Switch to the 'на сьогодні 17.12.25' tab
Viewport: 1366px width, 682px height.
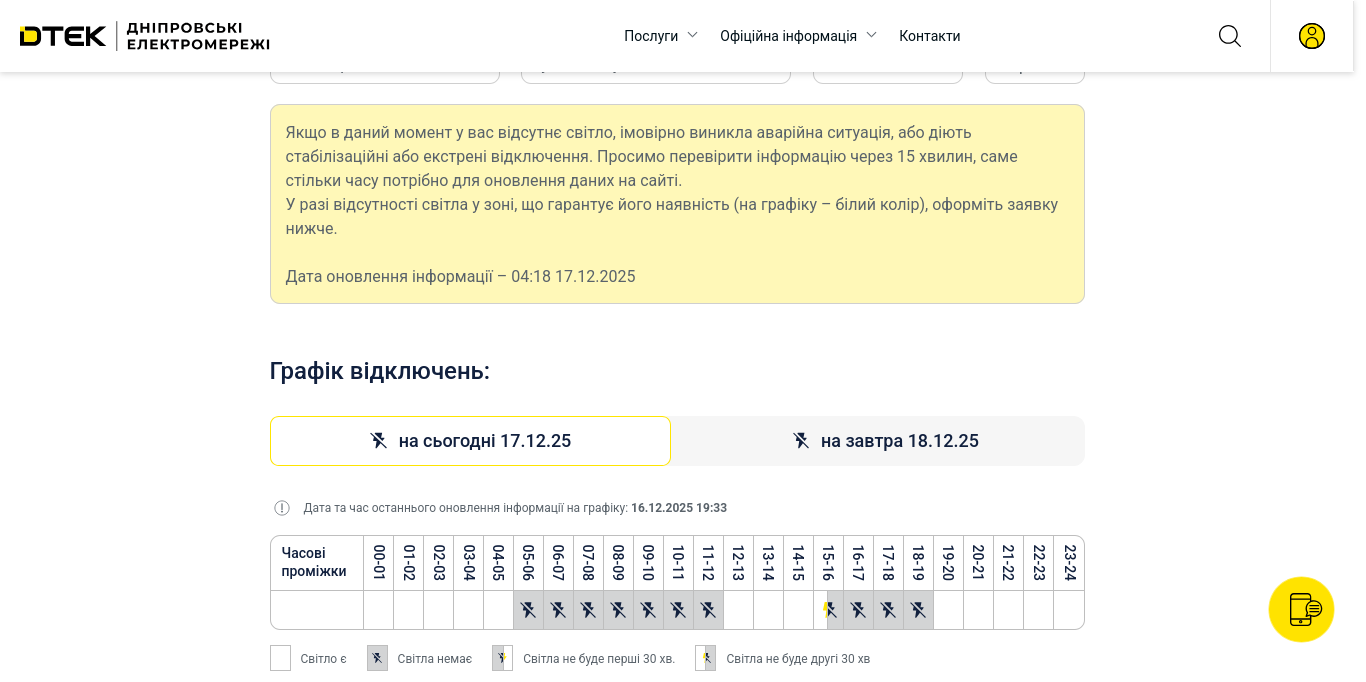470,441
